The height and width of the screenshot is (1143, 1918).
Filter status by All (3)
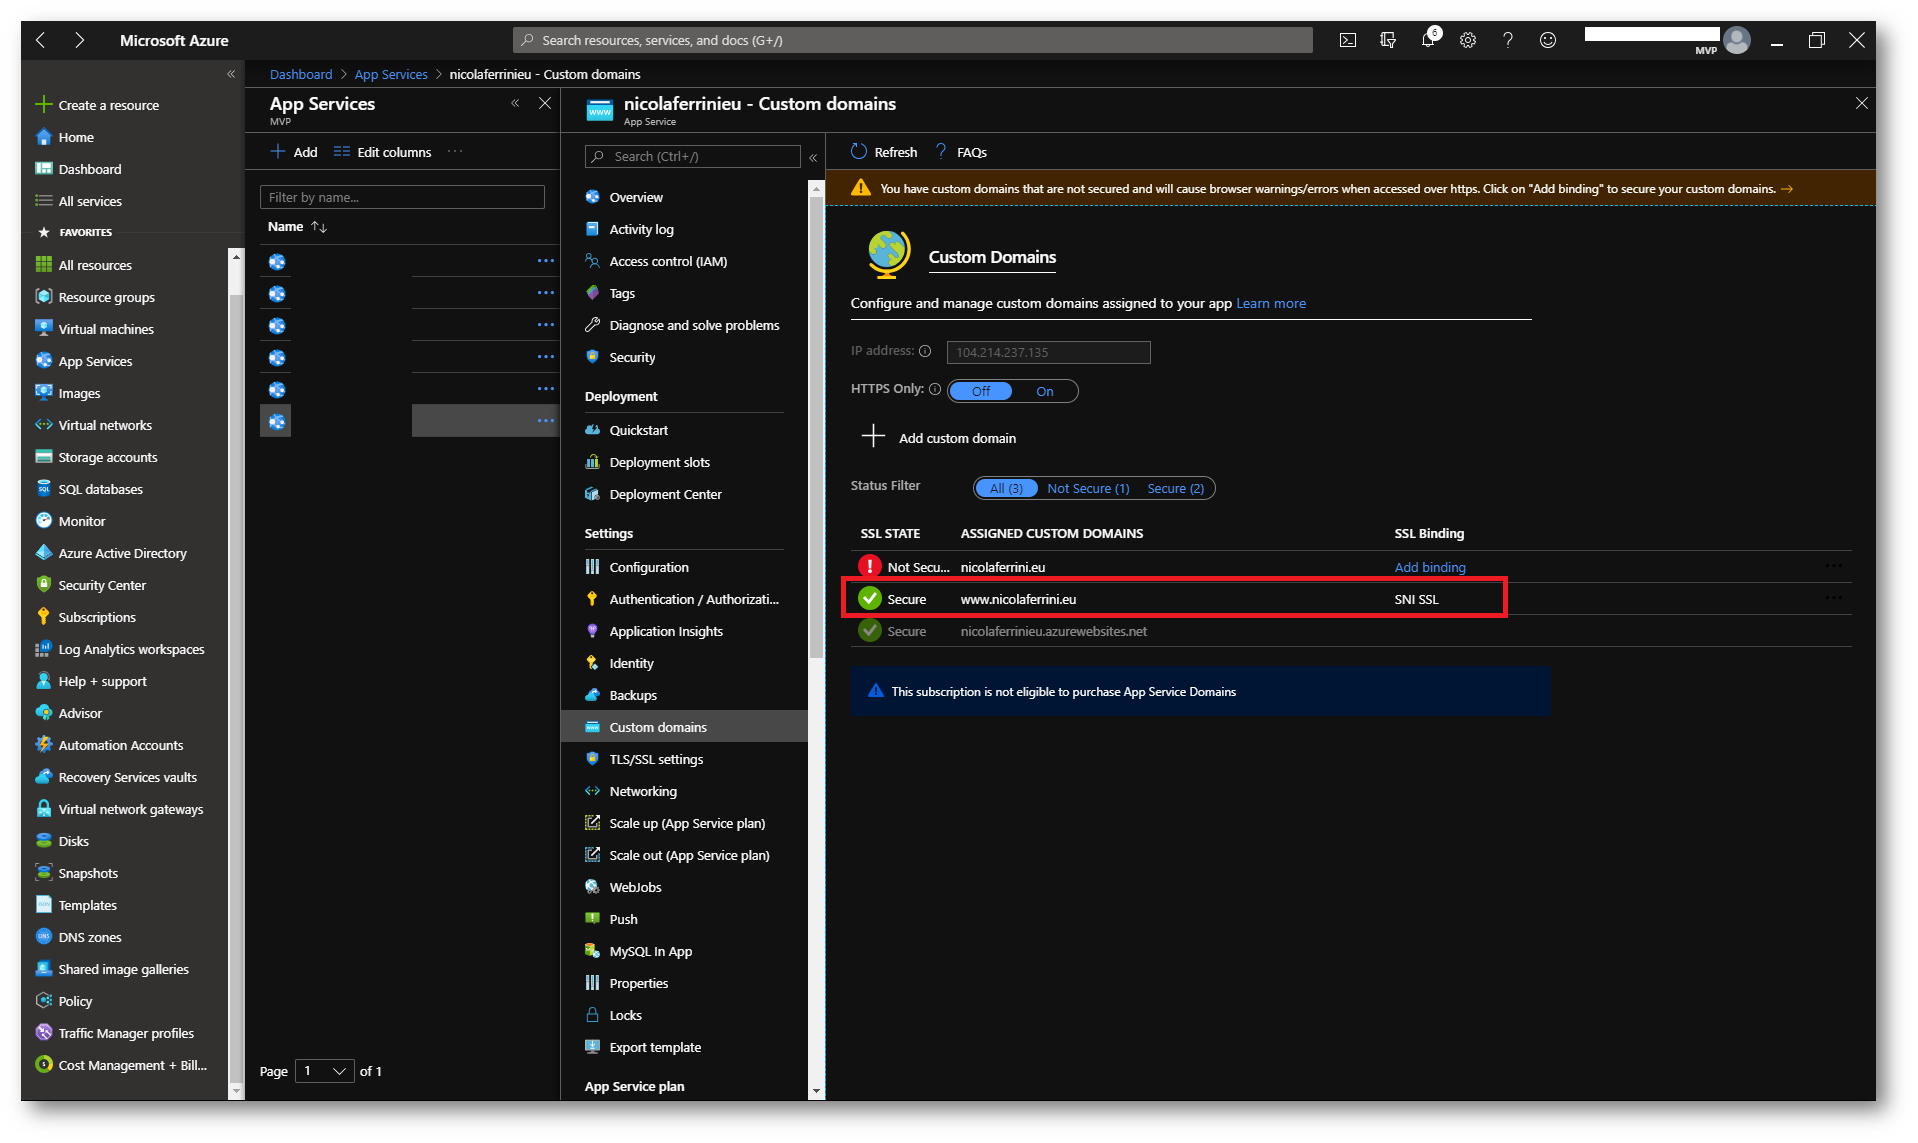[x=1006, y=488]
